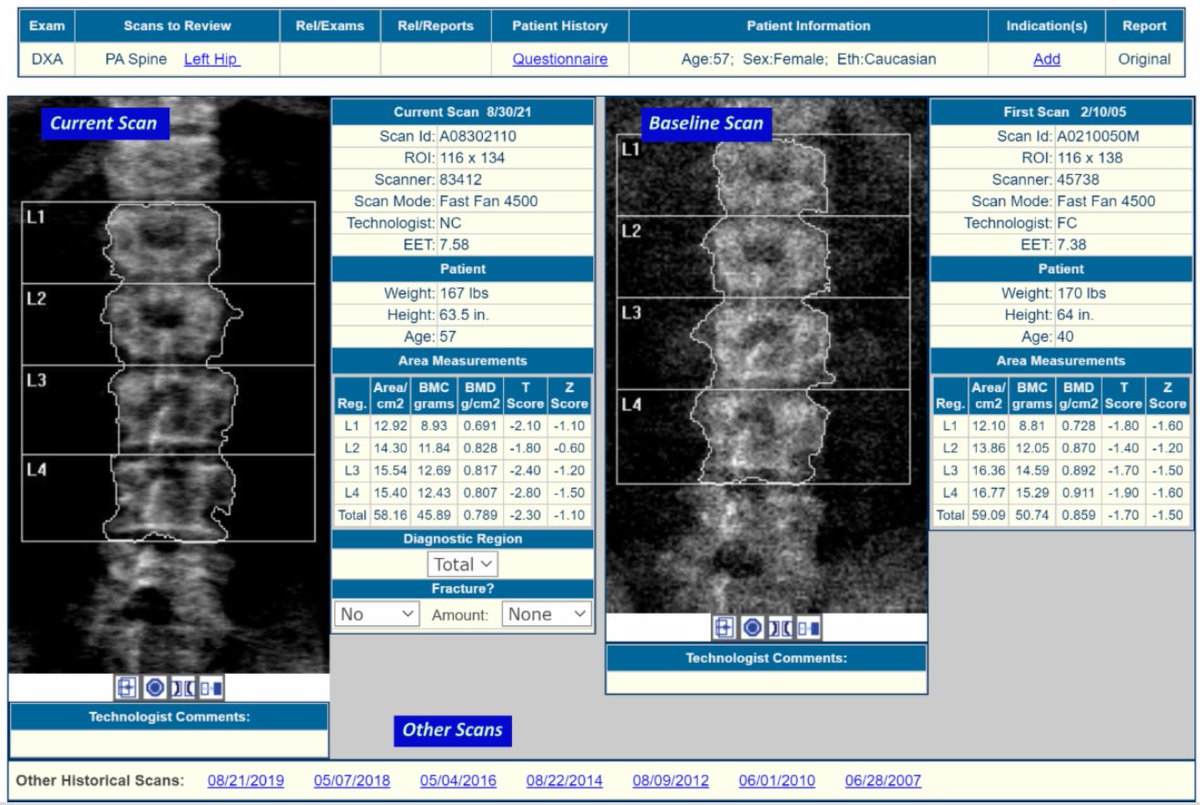Click the two-rectangles contrast icon under the Baseline Scan image
The image size is (1200, 805).
coord(808,627)
